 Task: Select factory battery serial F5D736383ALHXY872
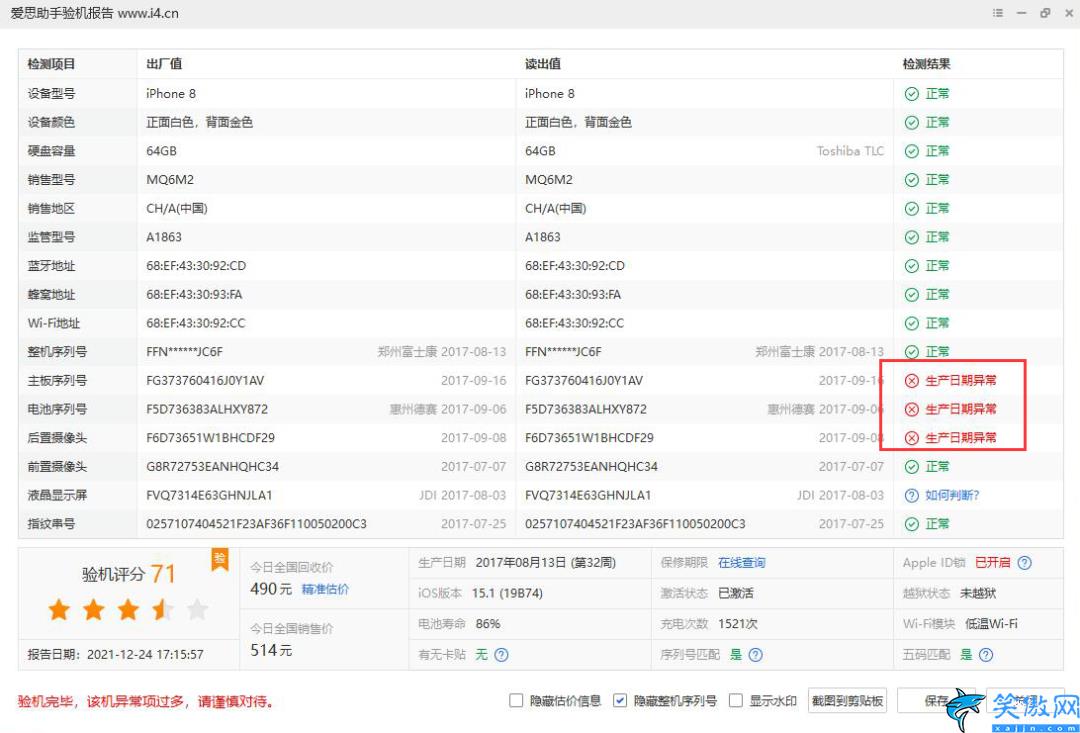pos(207,409)
